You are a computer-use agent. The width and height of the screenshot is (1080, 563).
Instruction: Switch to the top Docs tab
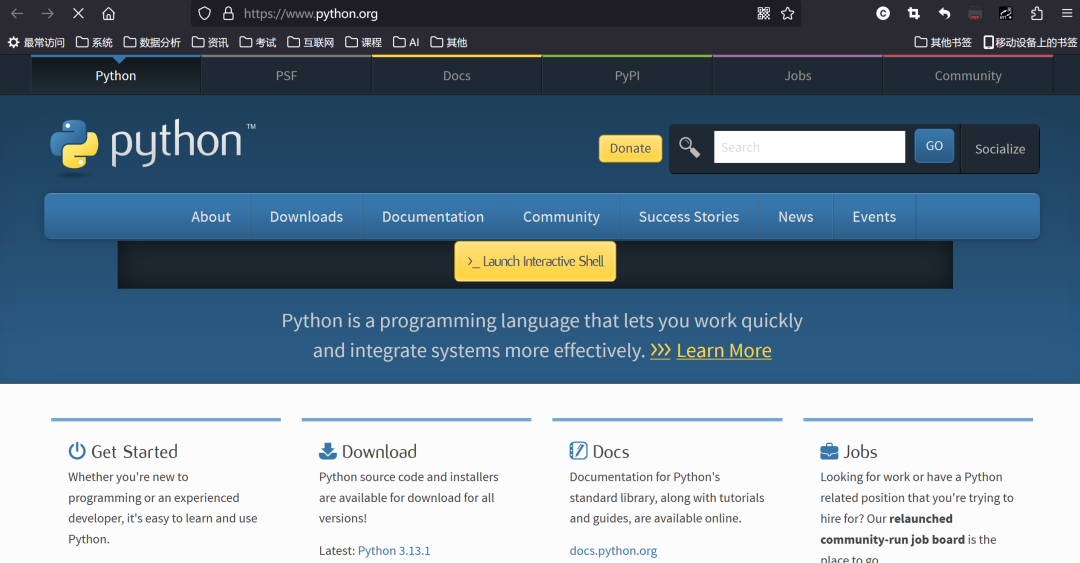point(457,75)
